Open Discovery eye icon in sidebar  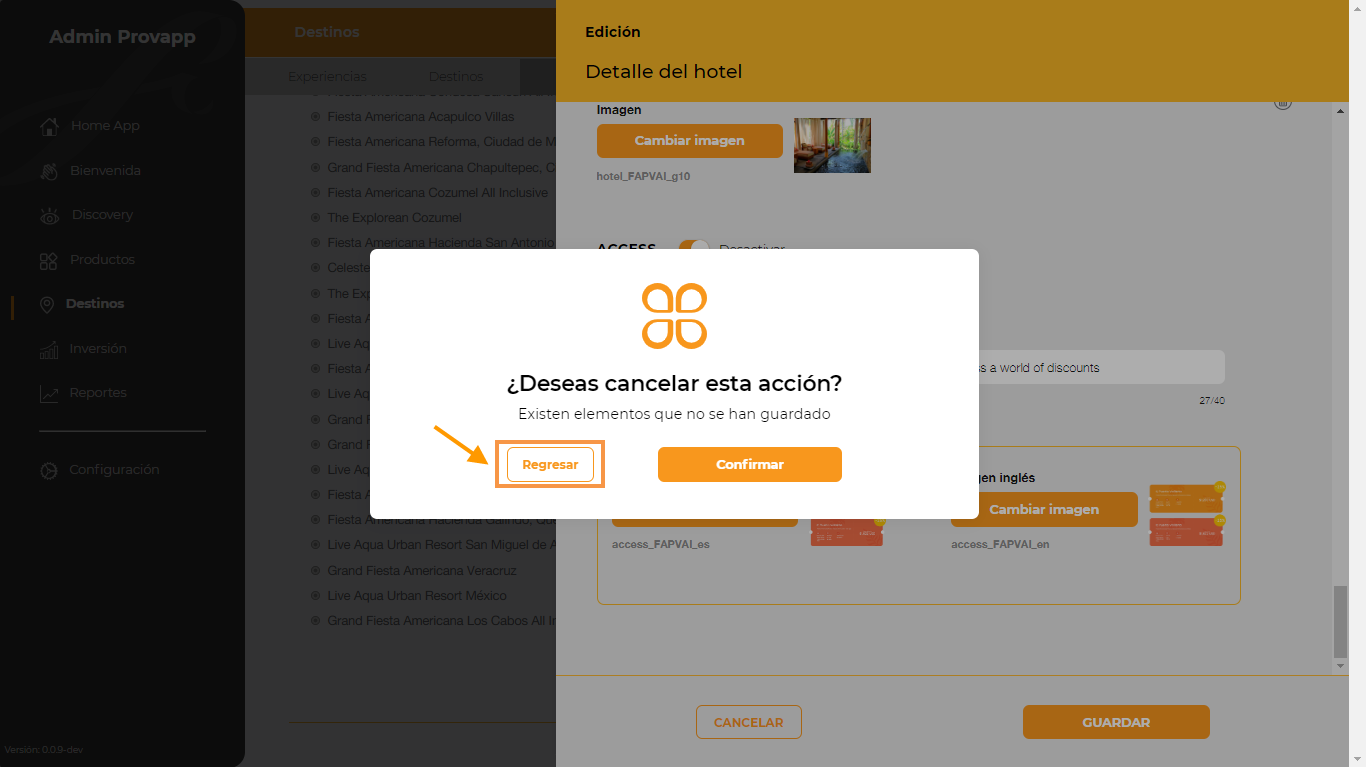[49, 215]
